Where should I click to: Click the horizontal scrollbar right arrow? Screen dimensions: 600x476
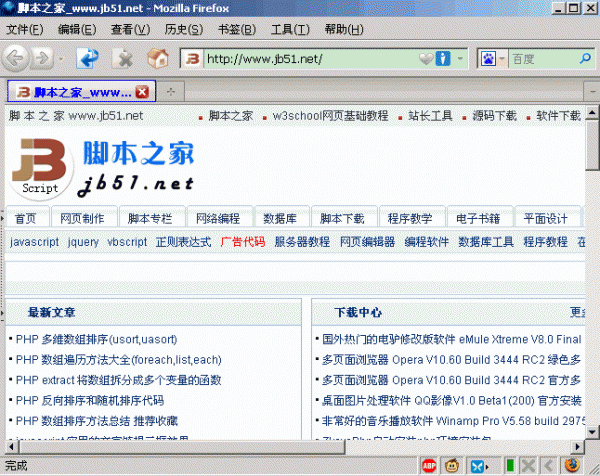click(x=578, y=447)
